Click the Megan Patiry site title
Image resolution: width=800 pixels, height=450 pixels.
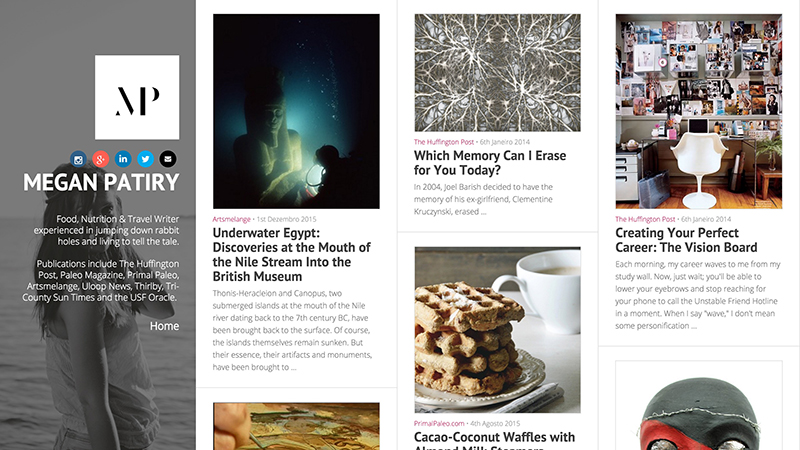coord(101,182)
